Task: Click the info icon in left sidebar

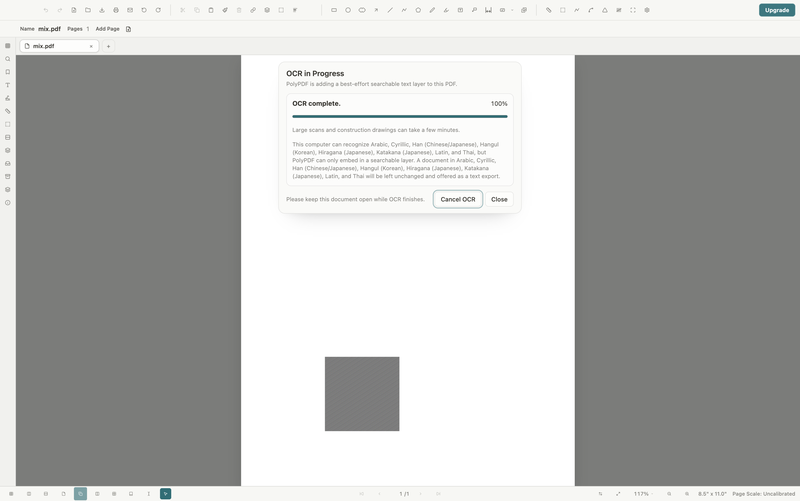Action: point(8,203)
